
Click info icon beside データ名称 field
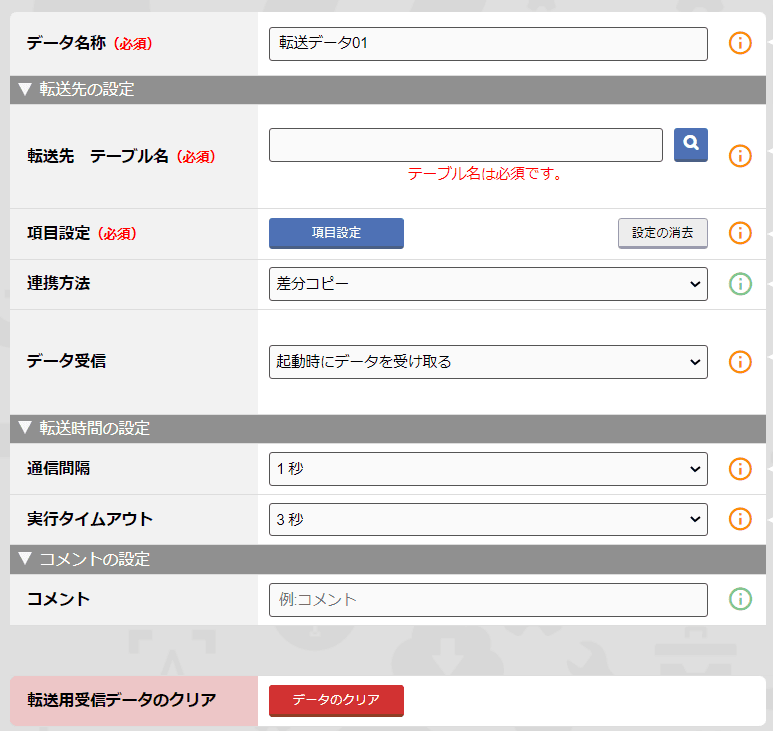click(x=739, y=44)
